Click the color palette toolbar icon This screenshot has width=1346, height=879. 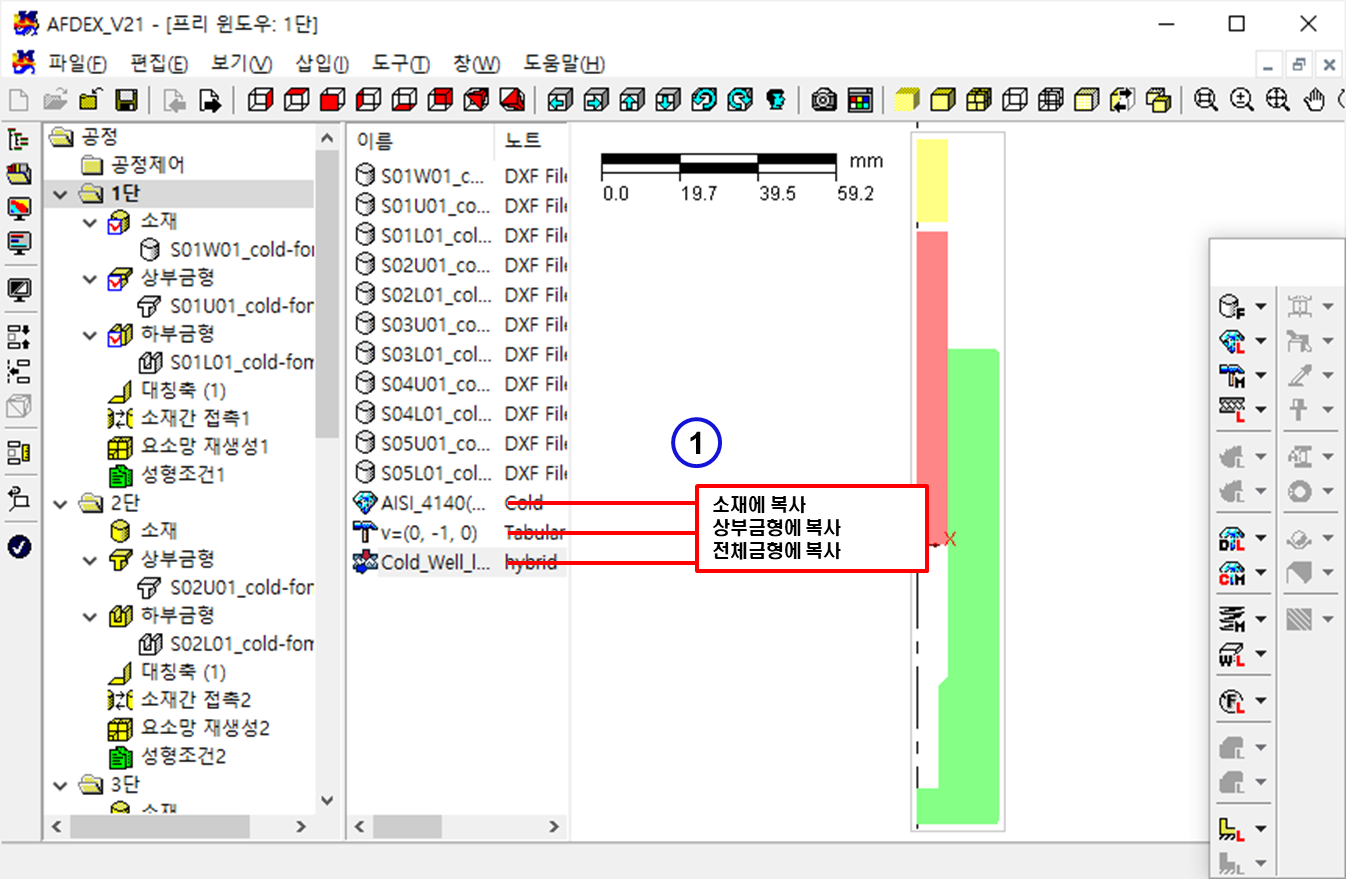pos(860,100)
